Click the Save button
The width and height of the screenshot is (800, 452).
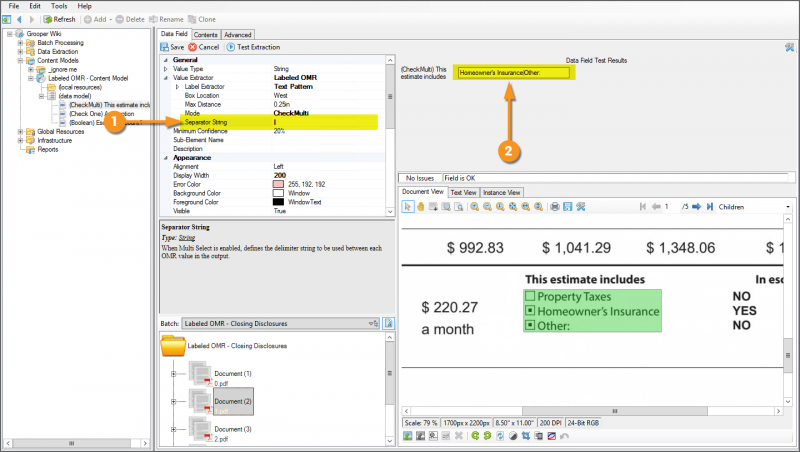pos(172,47)
